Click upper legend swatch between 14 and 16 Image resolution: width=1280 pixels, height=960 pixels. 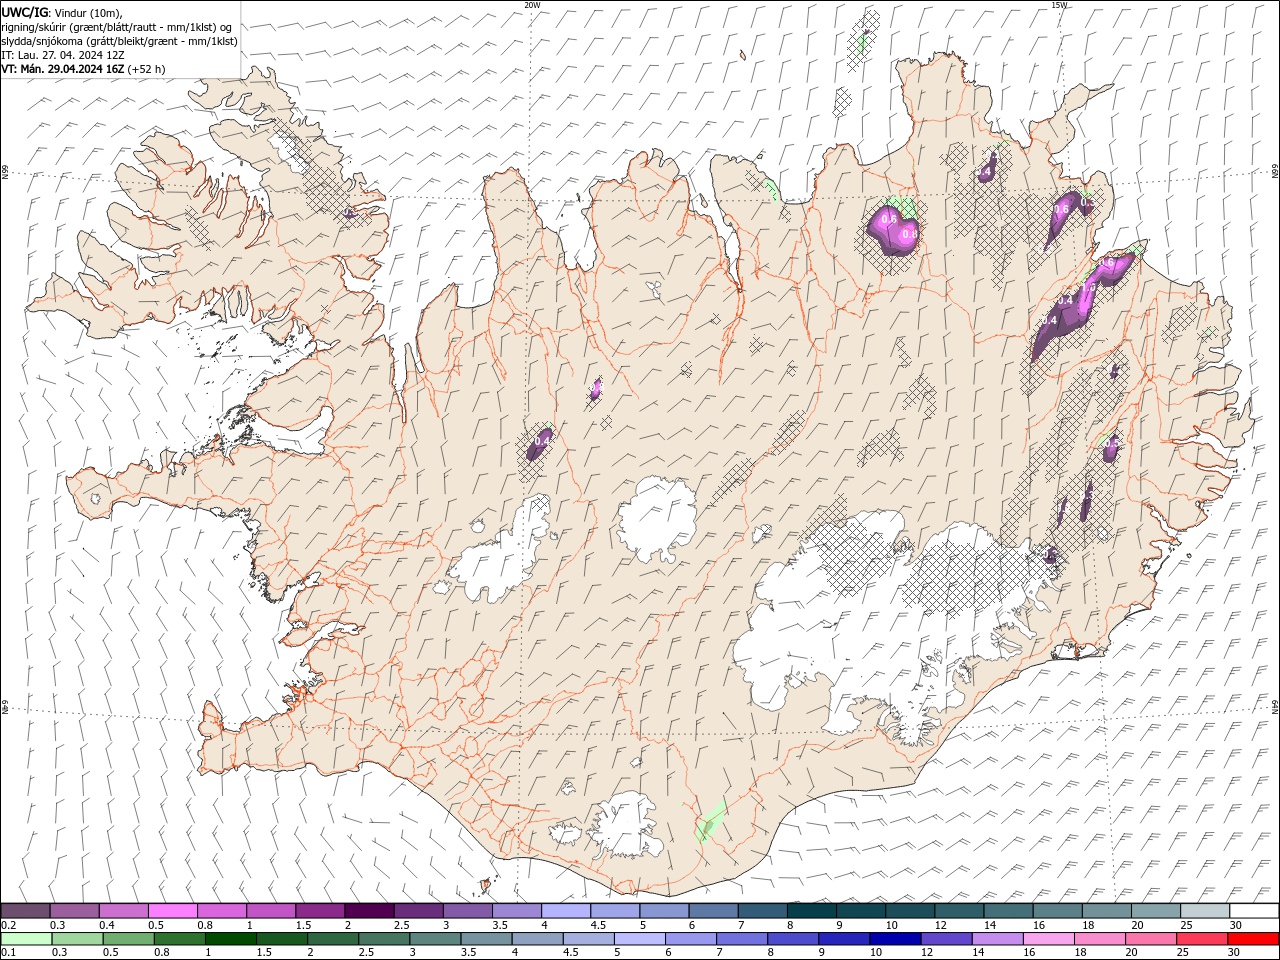click(x=1008, y=910)
